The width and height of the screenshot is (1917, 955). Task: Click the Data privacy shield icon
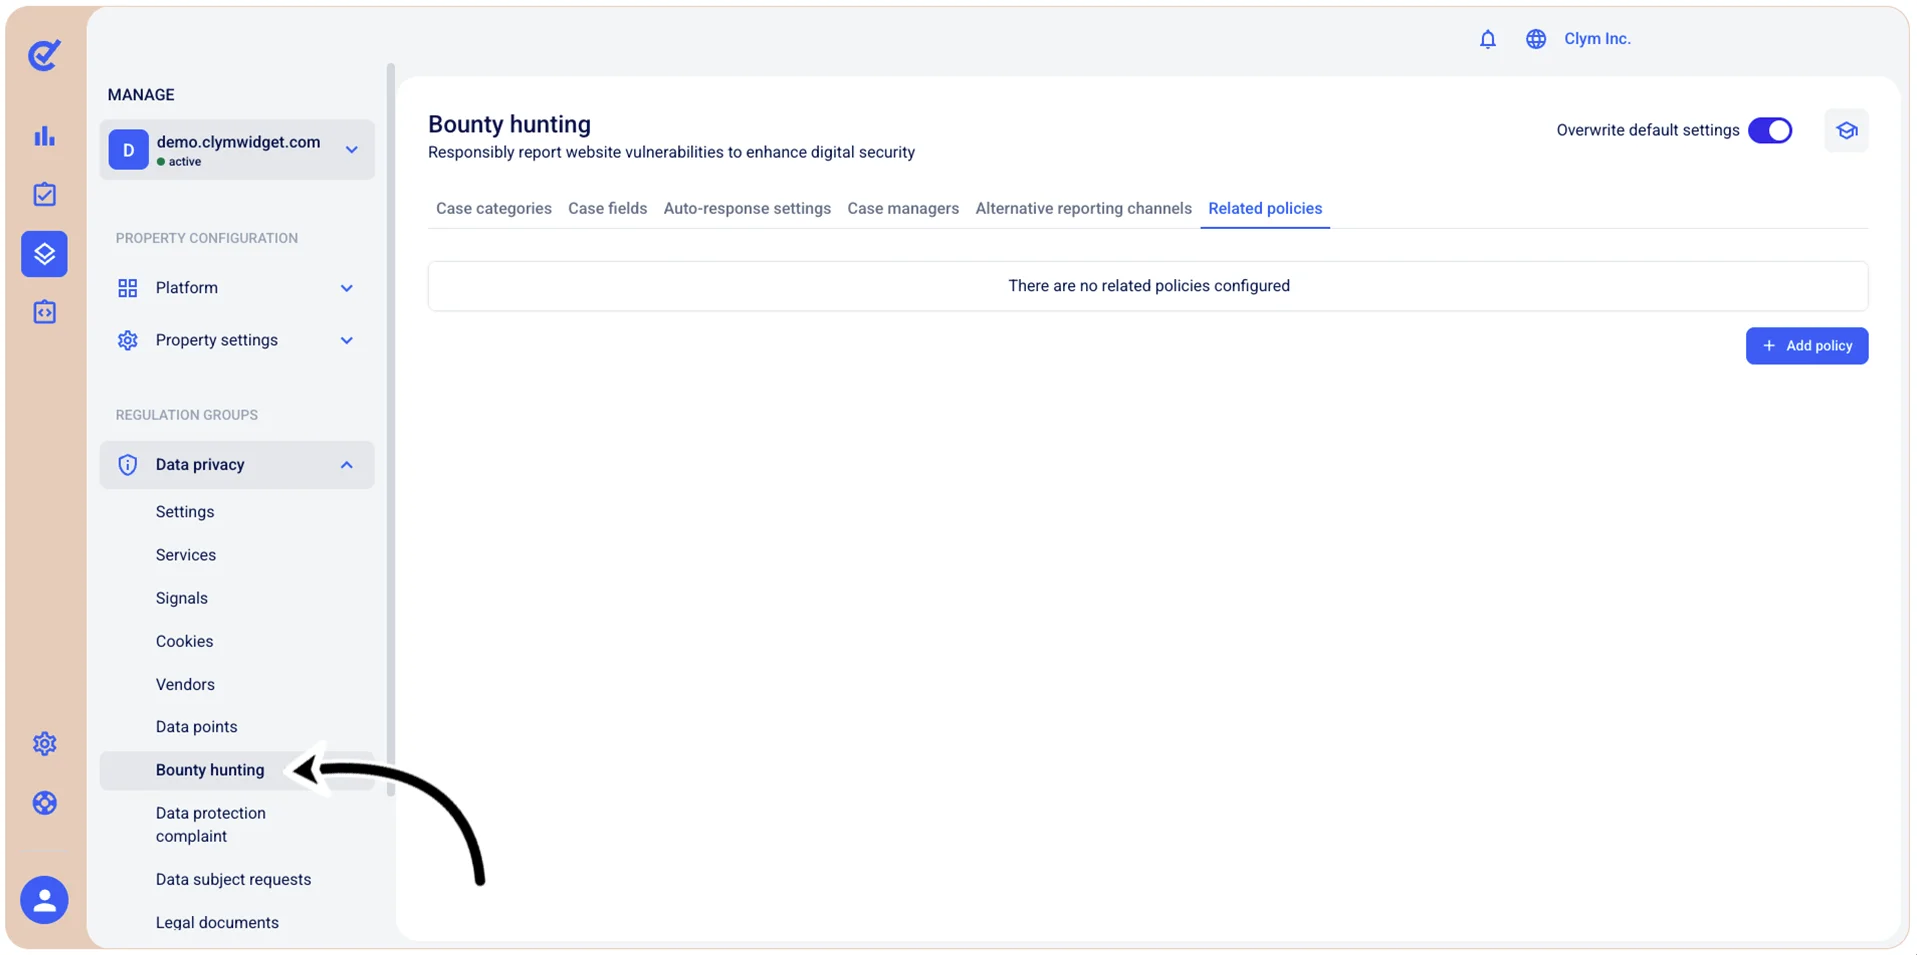coord(127,465)
